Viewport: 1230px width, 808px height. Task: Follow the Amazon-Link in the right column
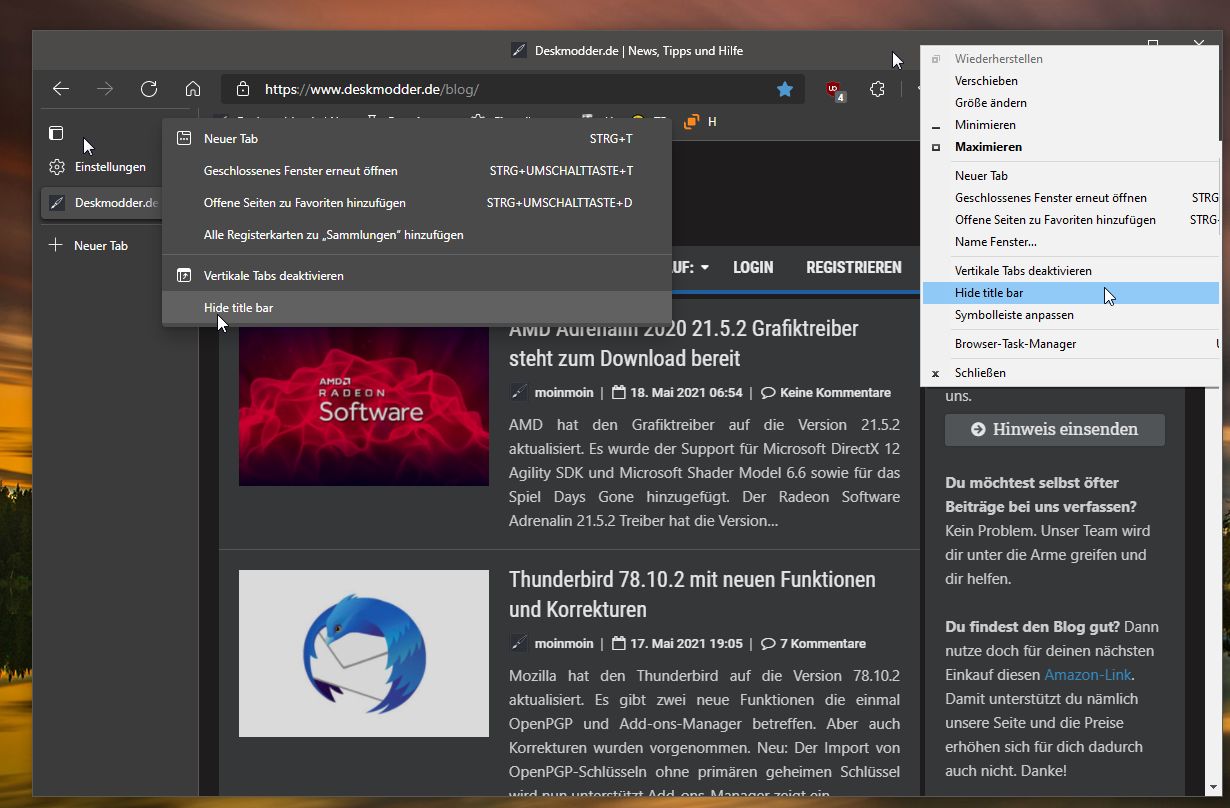pos(1089,675)
